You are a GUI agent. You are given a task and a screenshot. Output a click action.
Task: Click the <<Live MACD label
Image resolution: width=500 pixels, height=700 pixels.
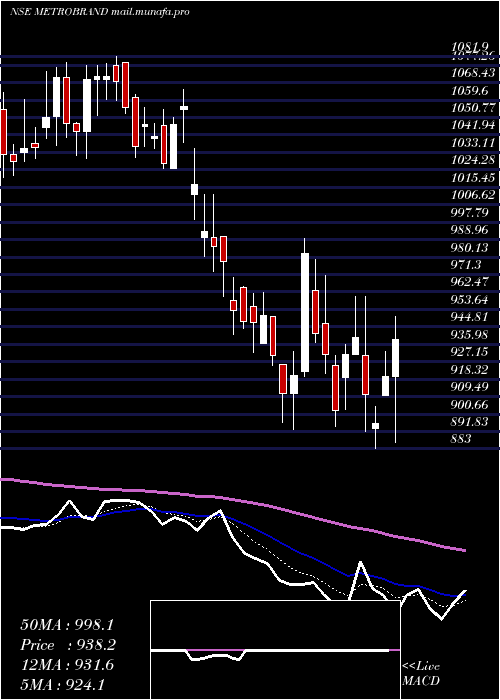pyautogui.click(x=421, y=673)
